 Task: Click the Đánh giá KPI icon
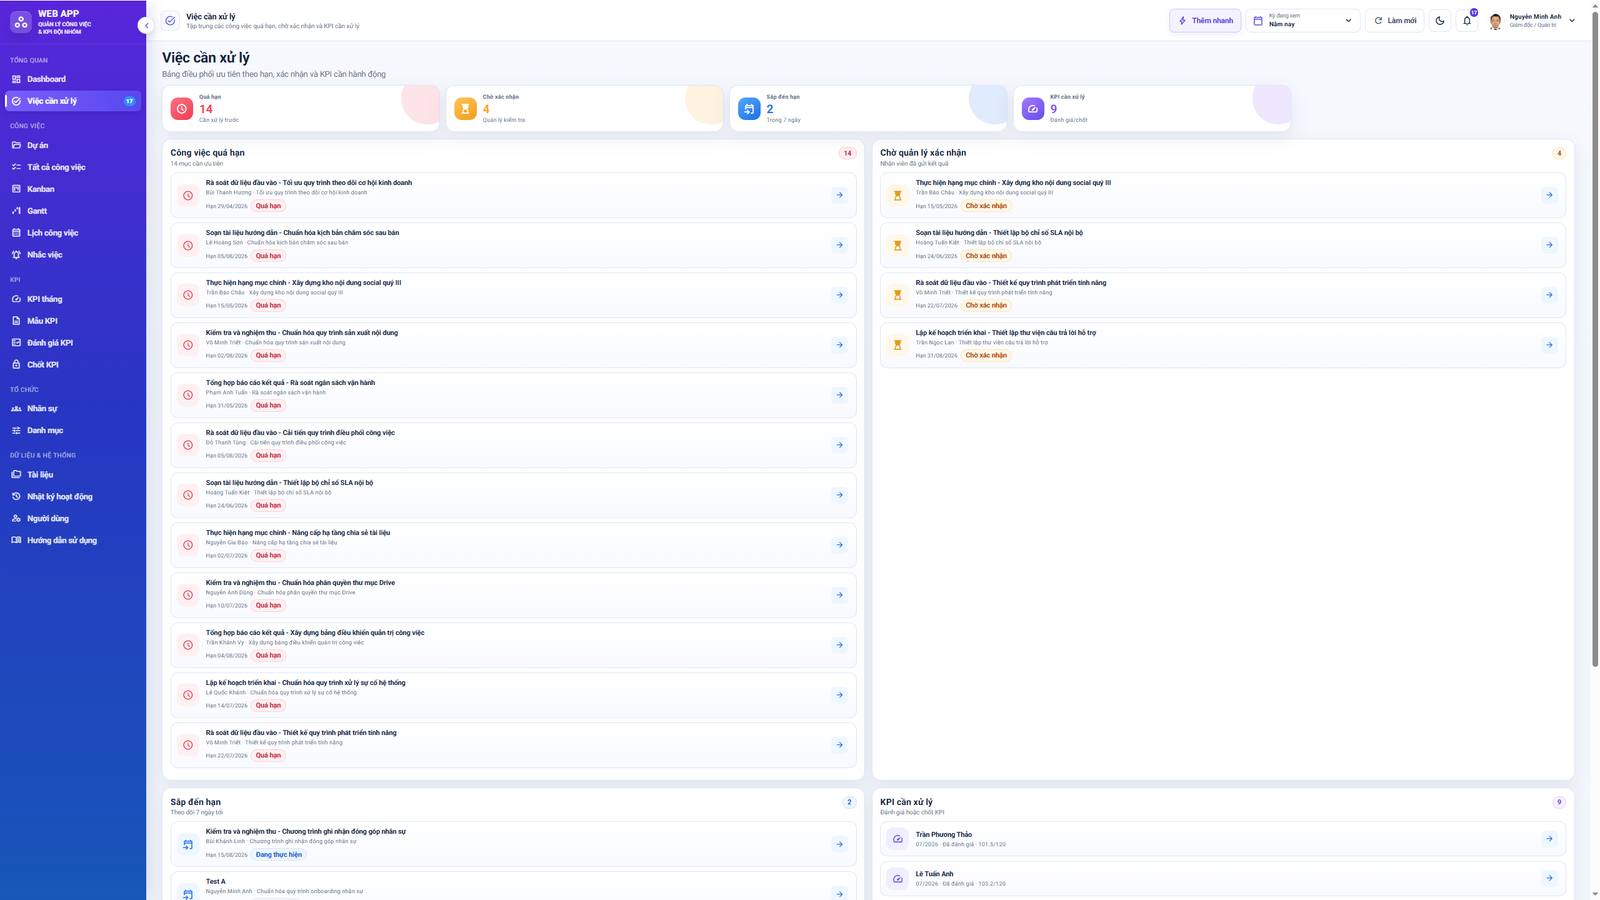(x=16, y=343)
